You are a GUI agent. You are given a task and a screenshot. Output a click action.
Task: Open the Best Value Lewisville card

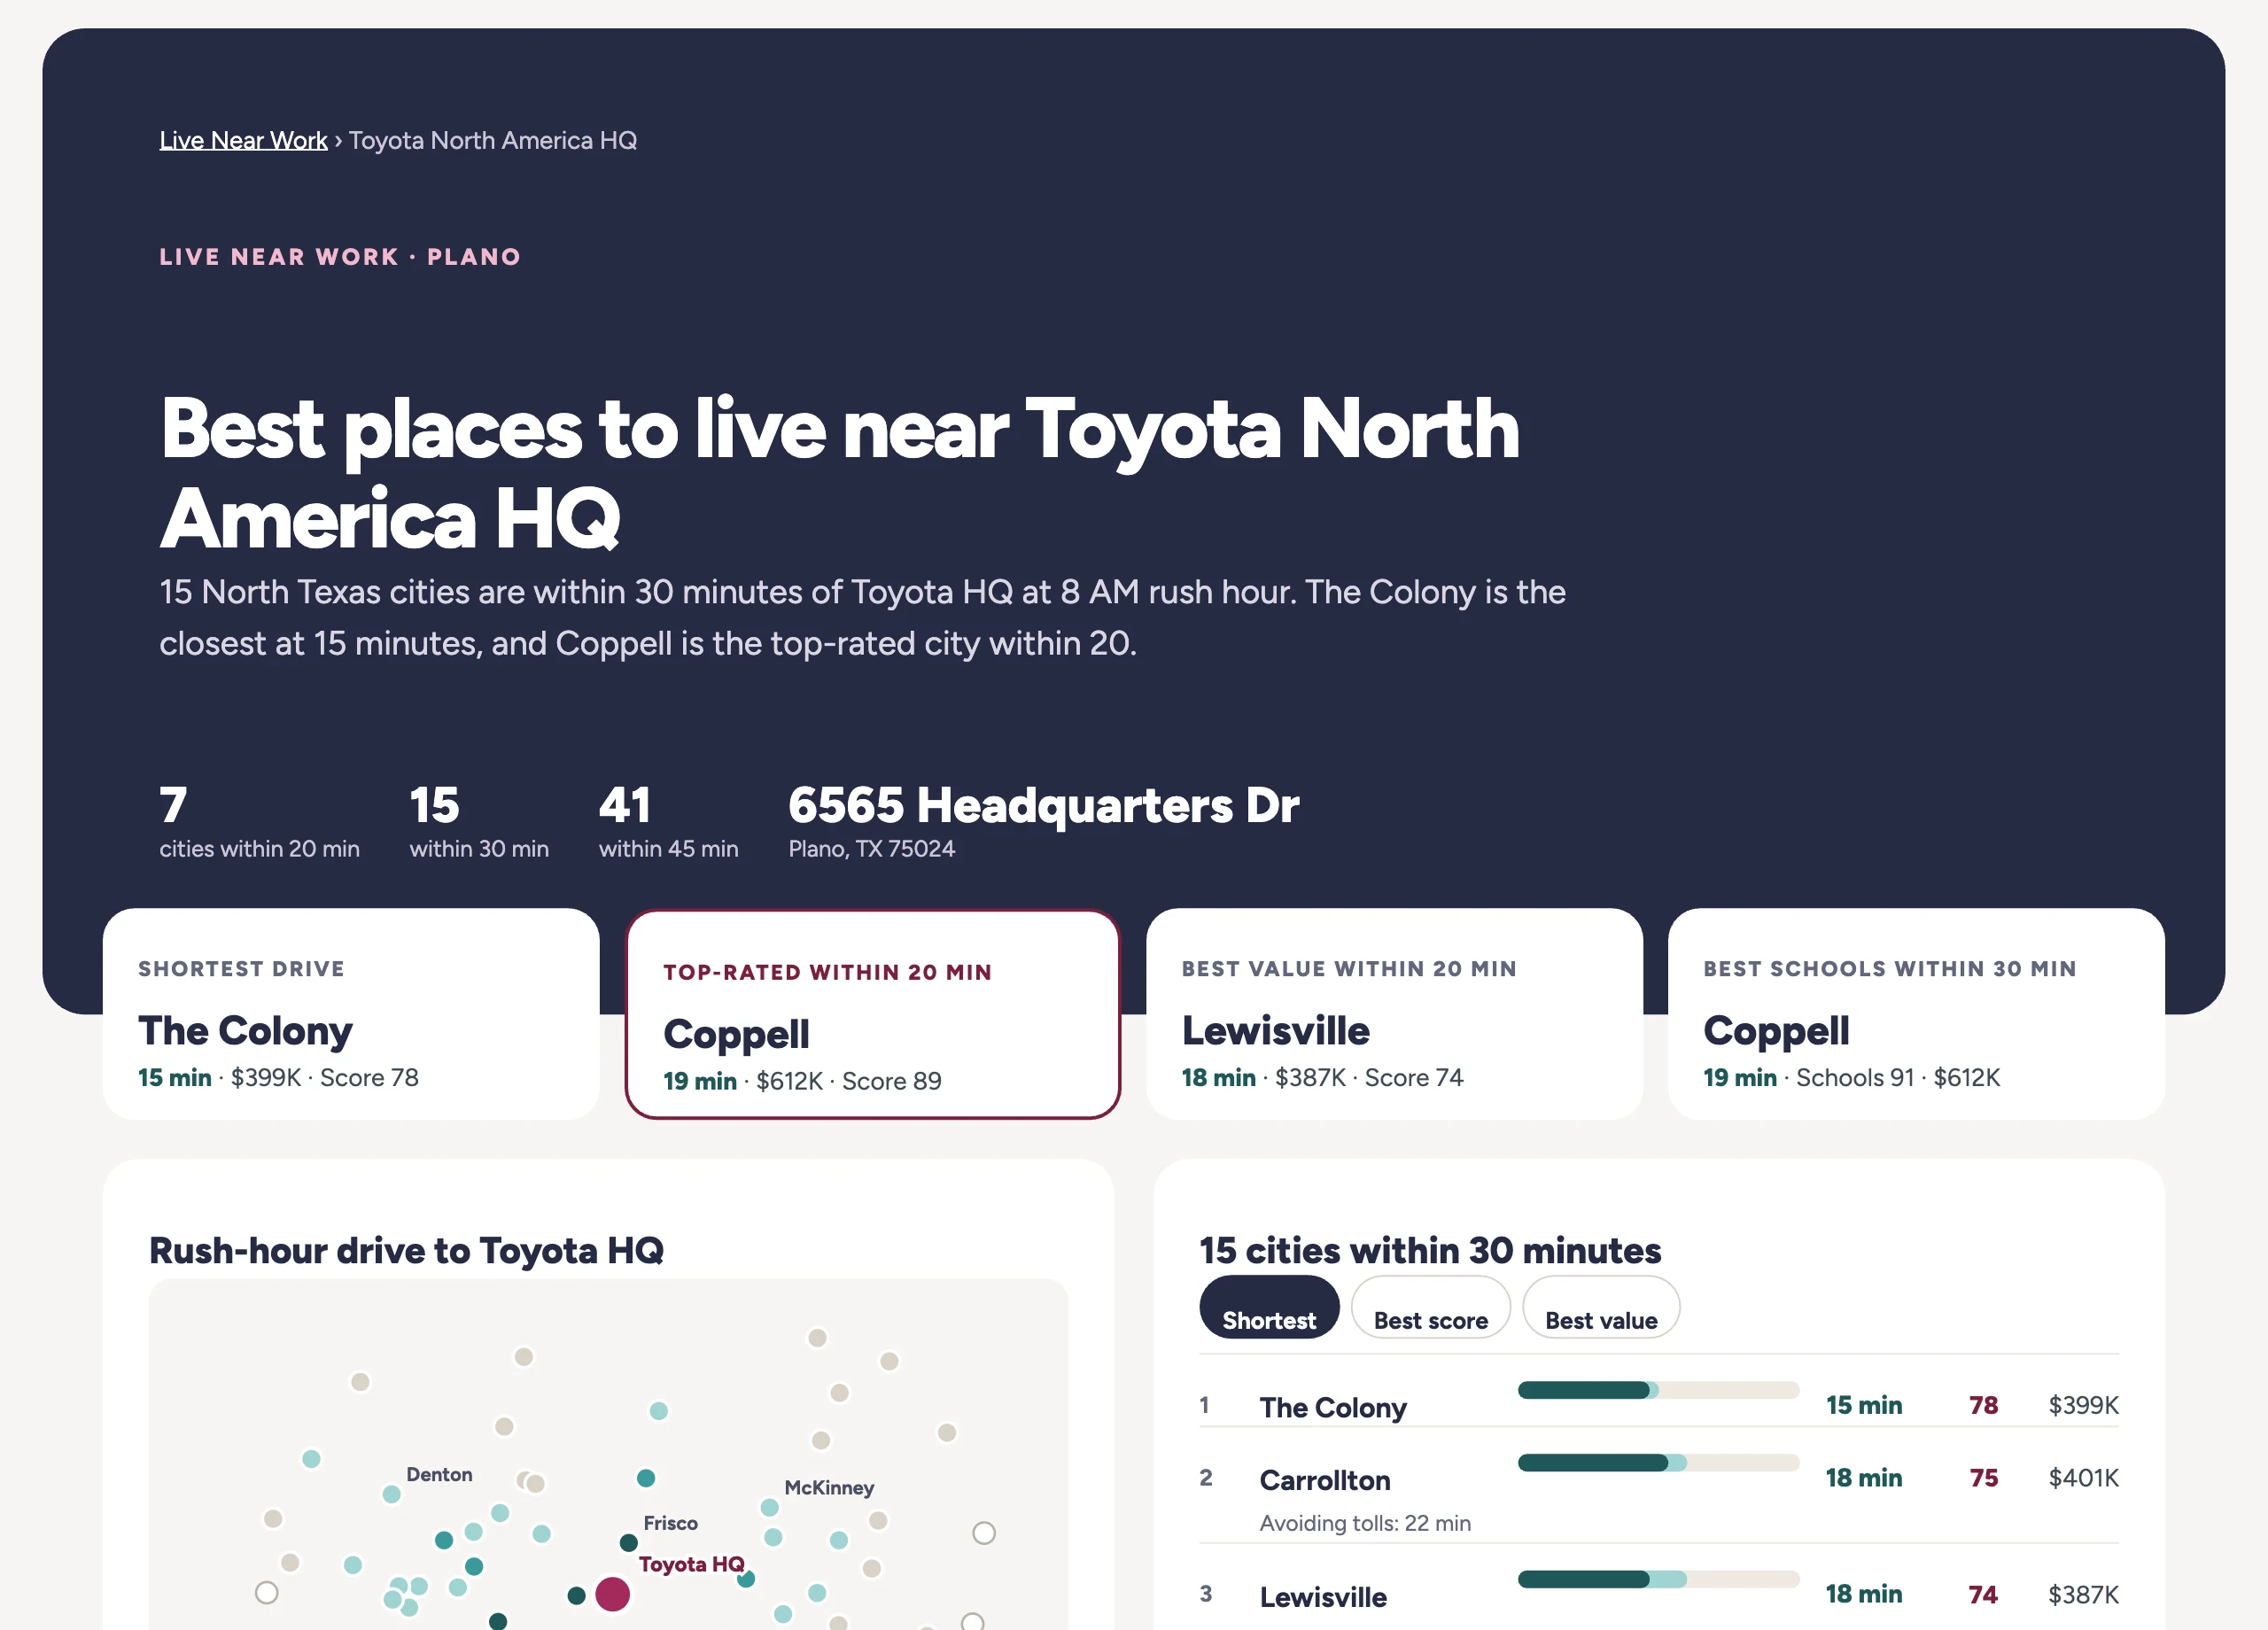[x=1394, y=1014]
